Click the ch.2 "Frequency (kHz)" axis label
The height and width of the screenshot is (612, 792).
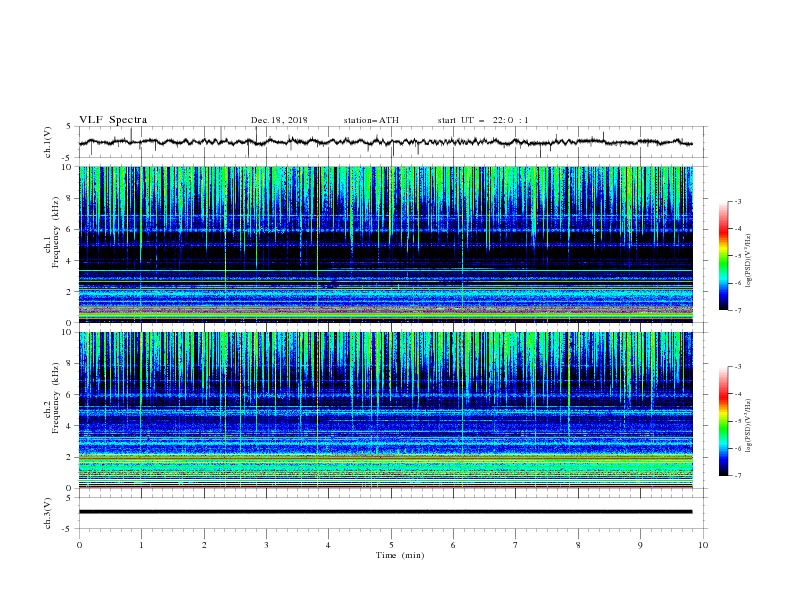tap(55, 398)
